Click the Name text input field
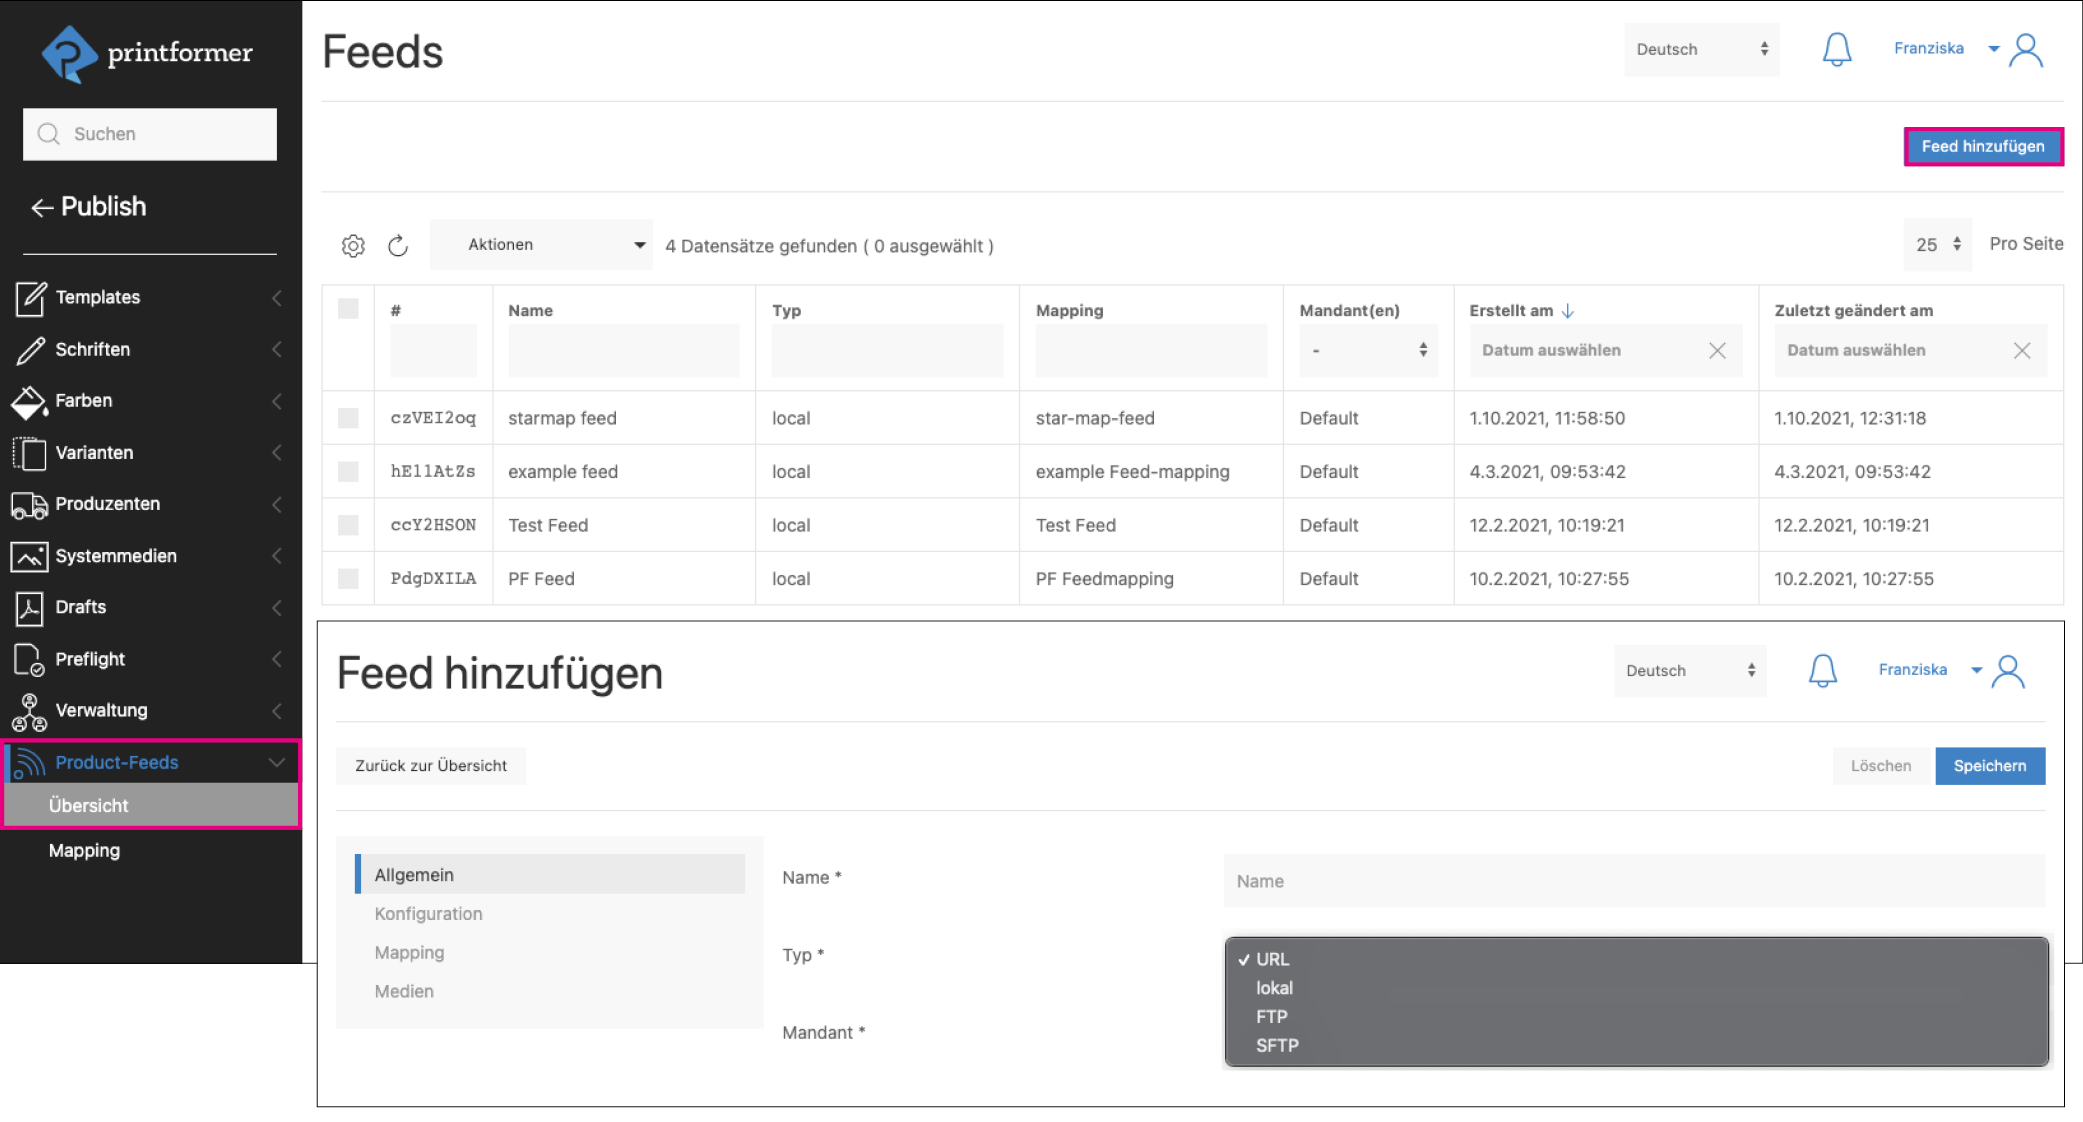The image size is (2083, 1122). pyautogui.click(x=1633, y=881)
